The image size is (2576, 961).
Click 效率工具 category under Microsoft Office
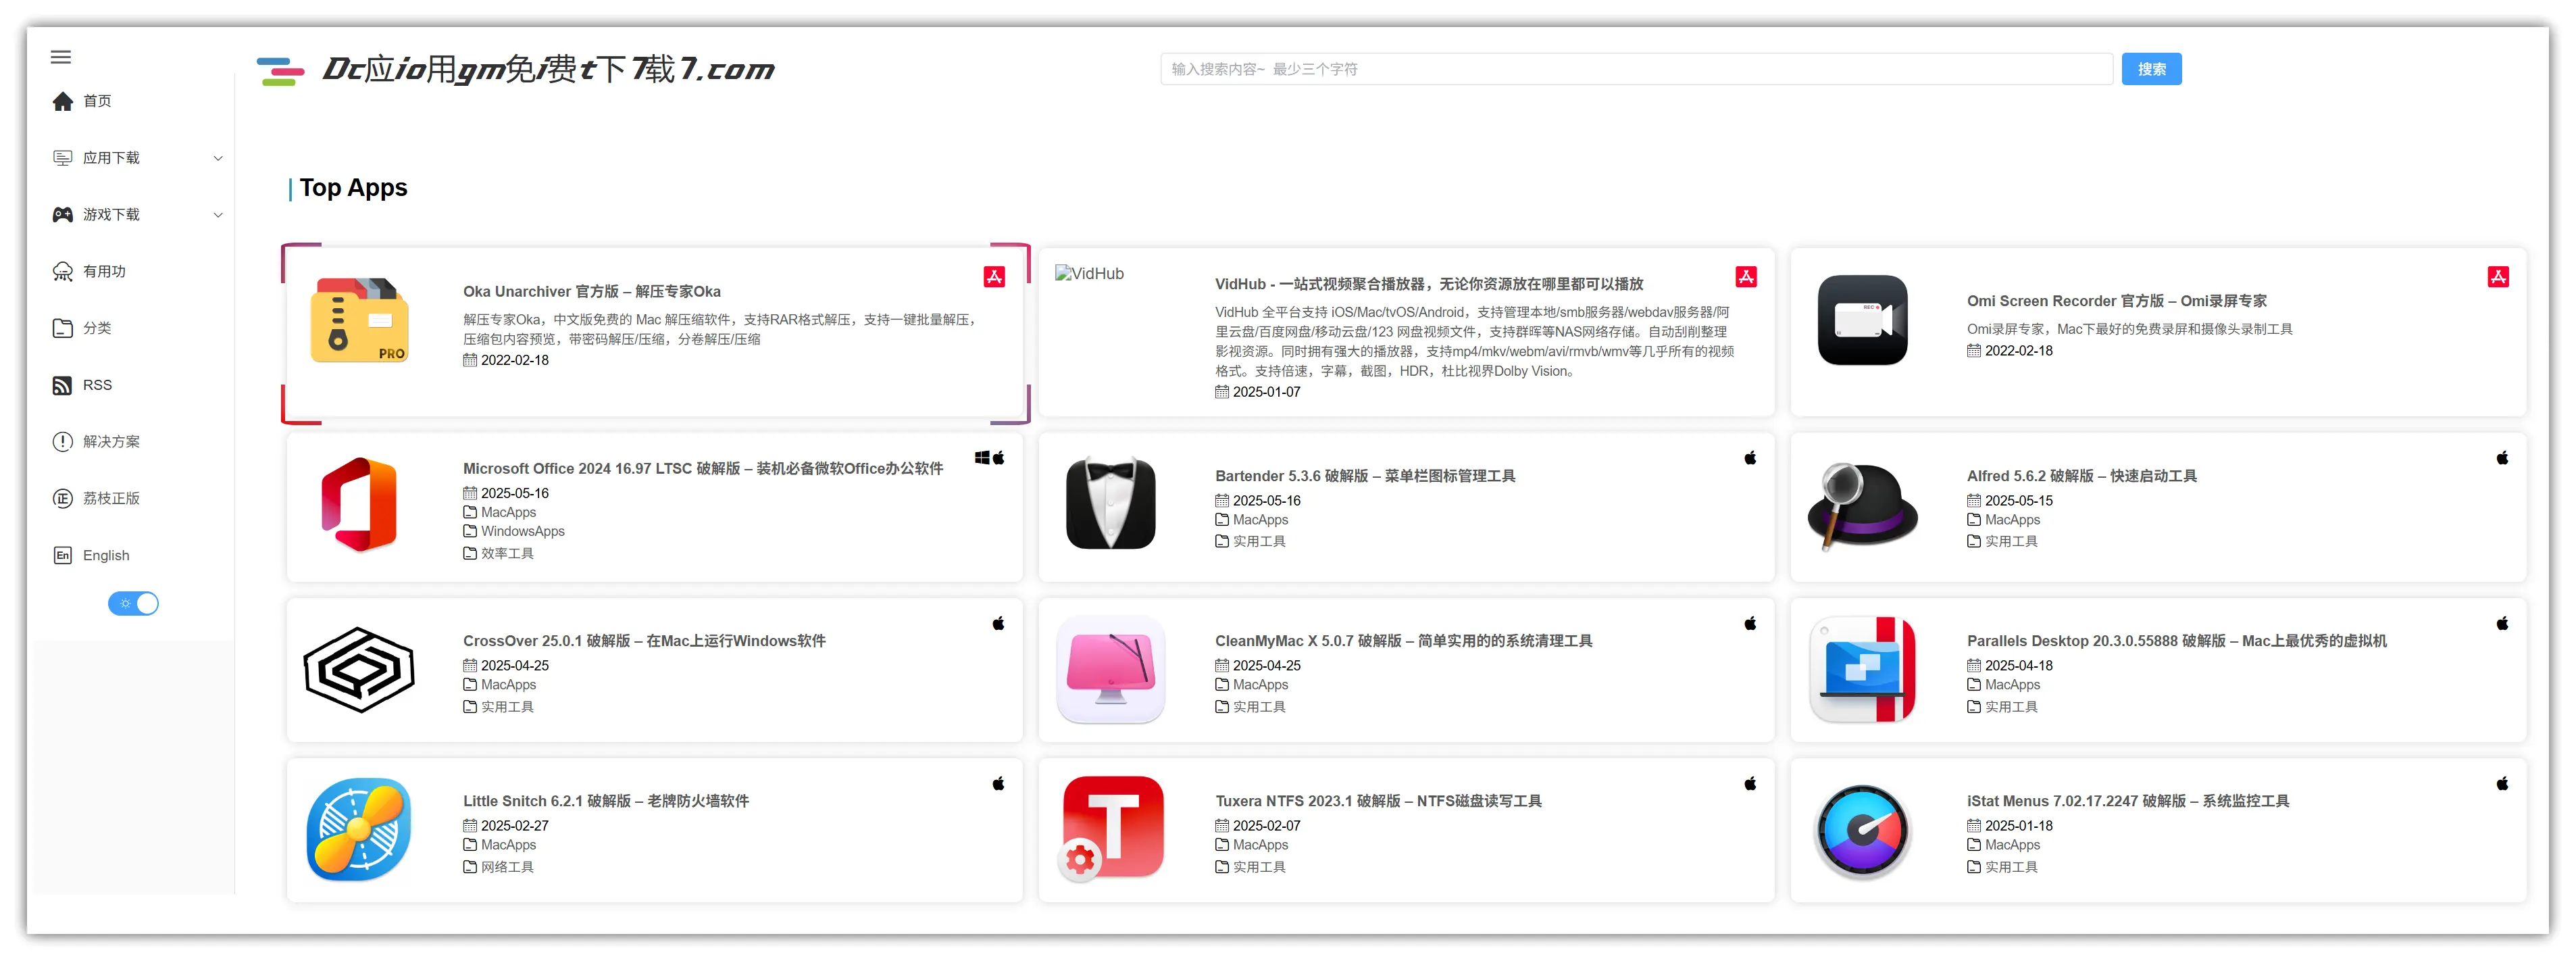(x=507, y=554)
